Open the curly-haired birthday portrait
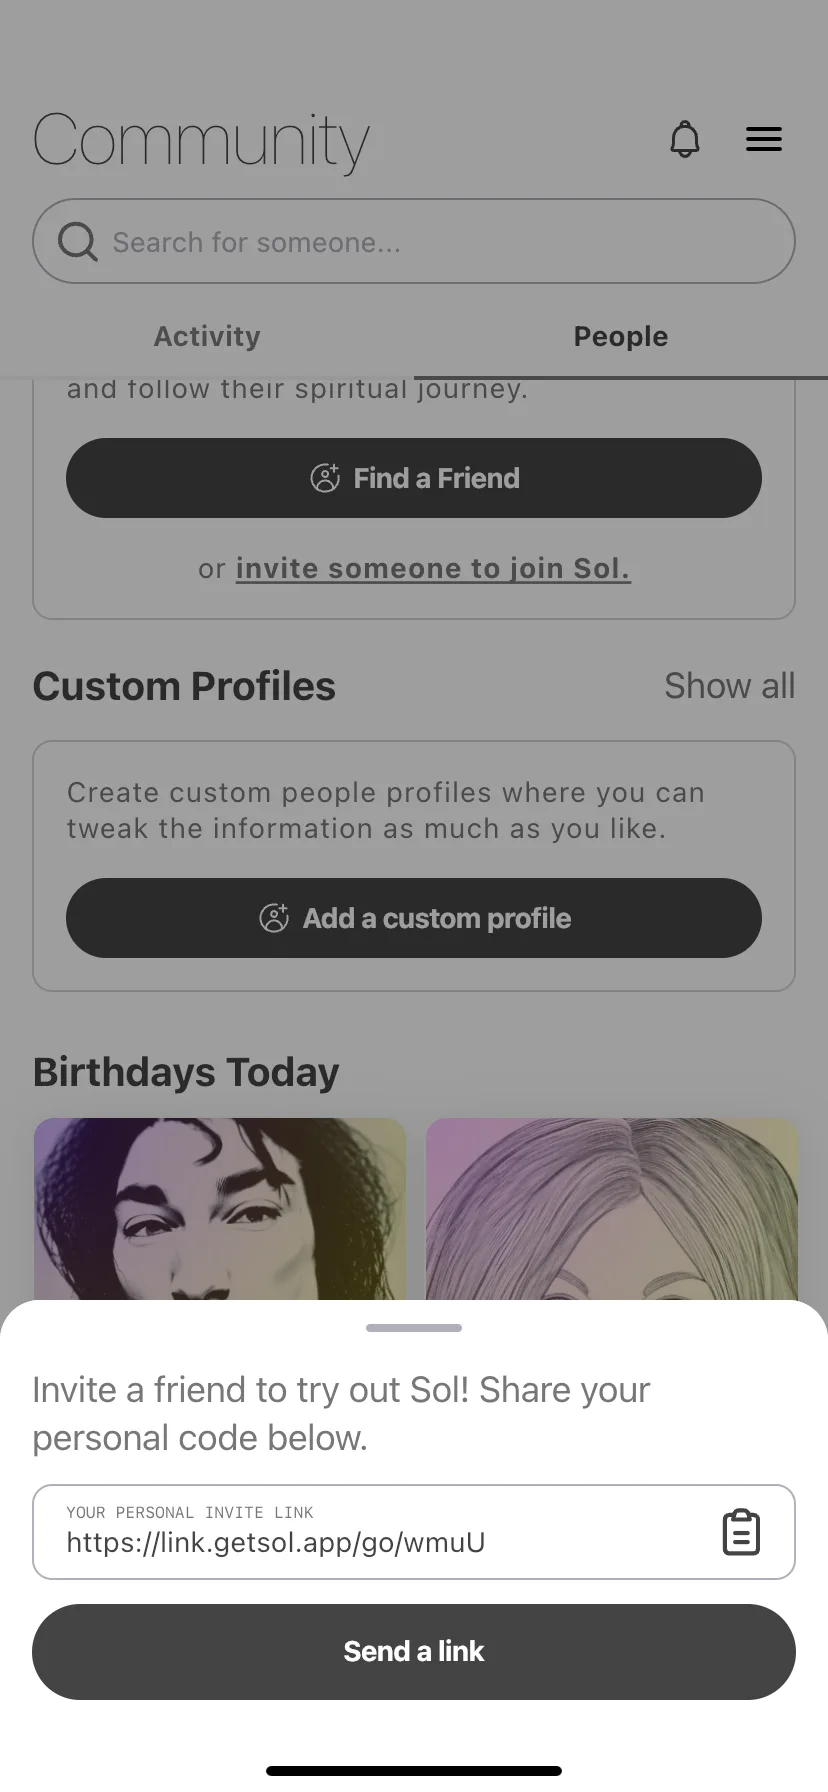Screen dimensions: 828x1792 pos(220,1209)
